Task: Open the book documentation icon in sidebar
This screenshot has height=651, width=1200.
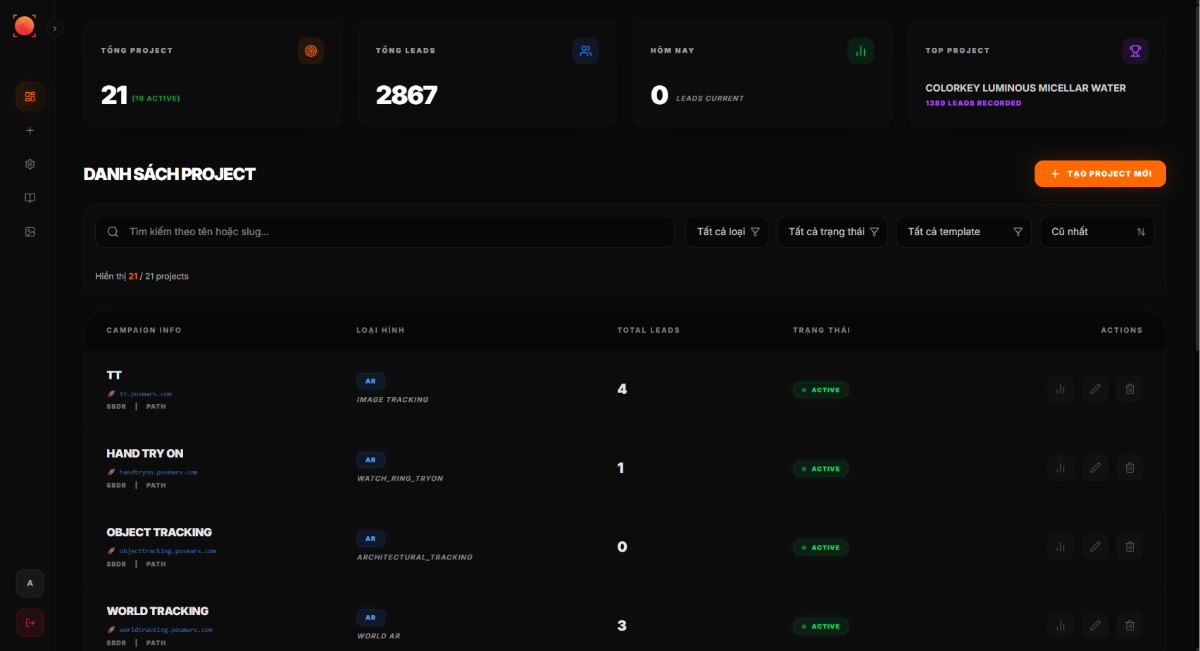Action: pyautogui.click(x=30, y=198)
